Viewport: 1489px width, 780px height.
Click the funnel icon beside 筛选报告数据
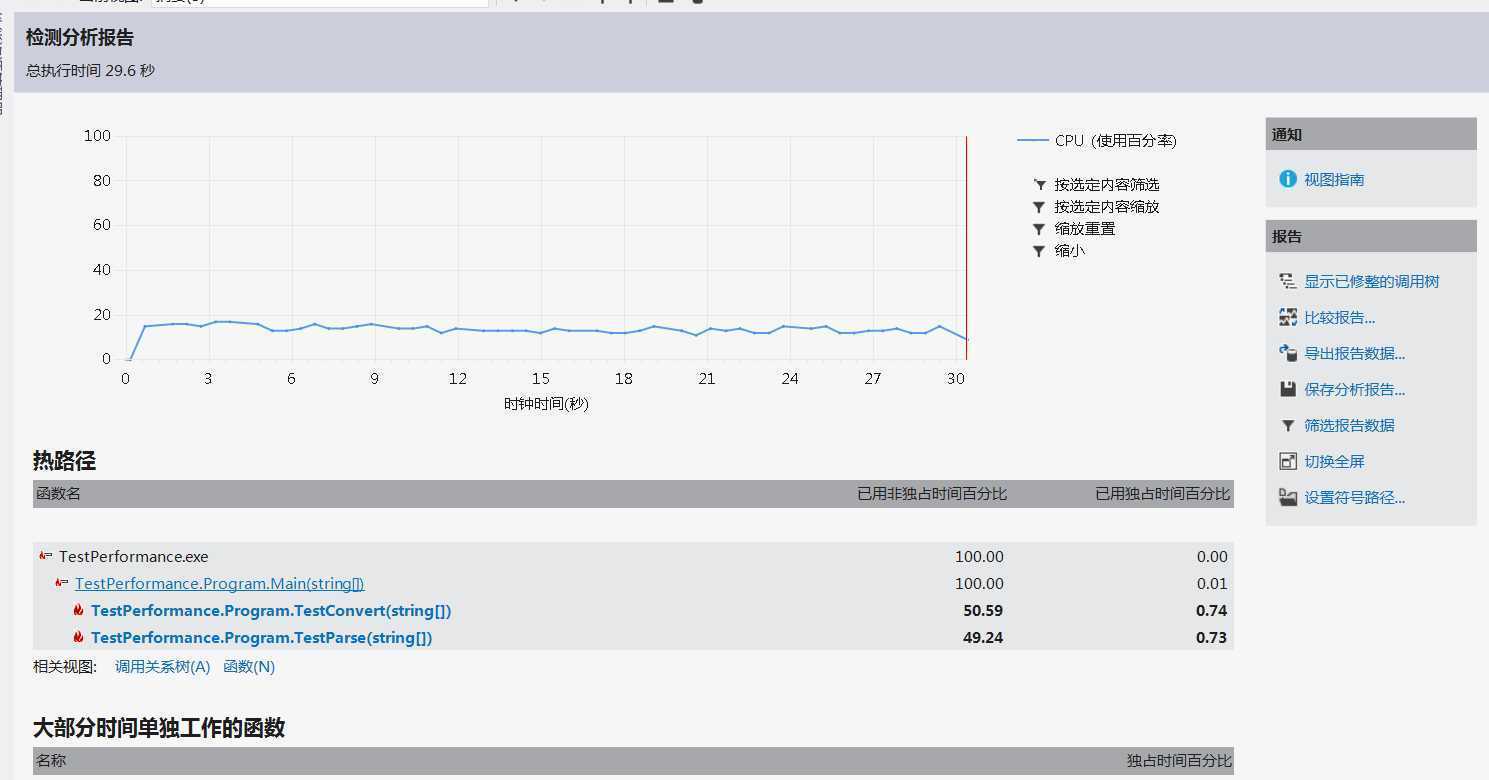coord(1288,426)
